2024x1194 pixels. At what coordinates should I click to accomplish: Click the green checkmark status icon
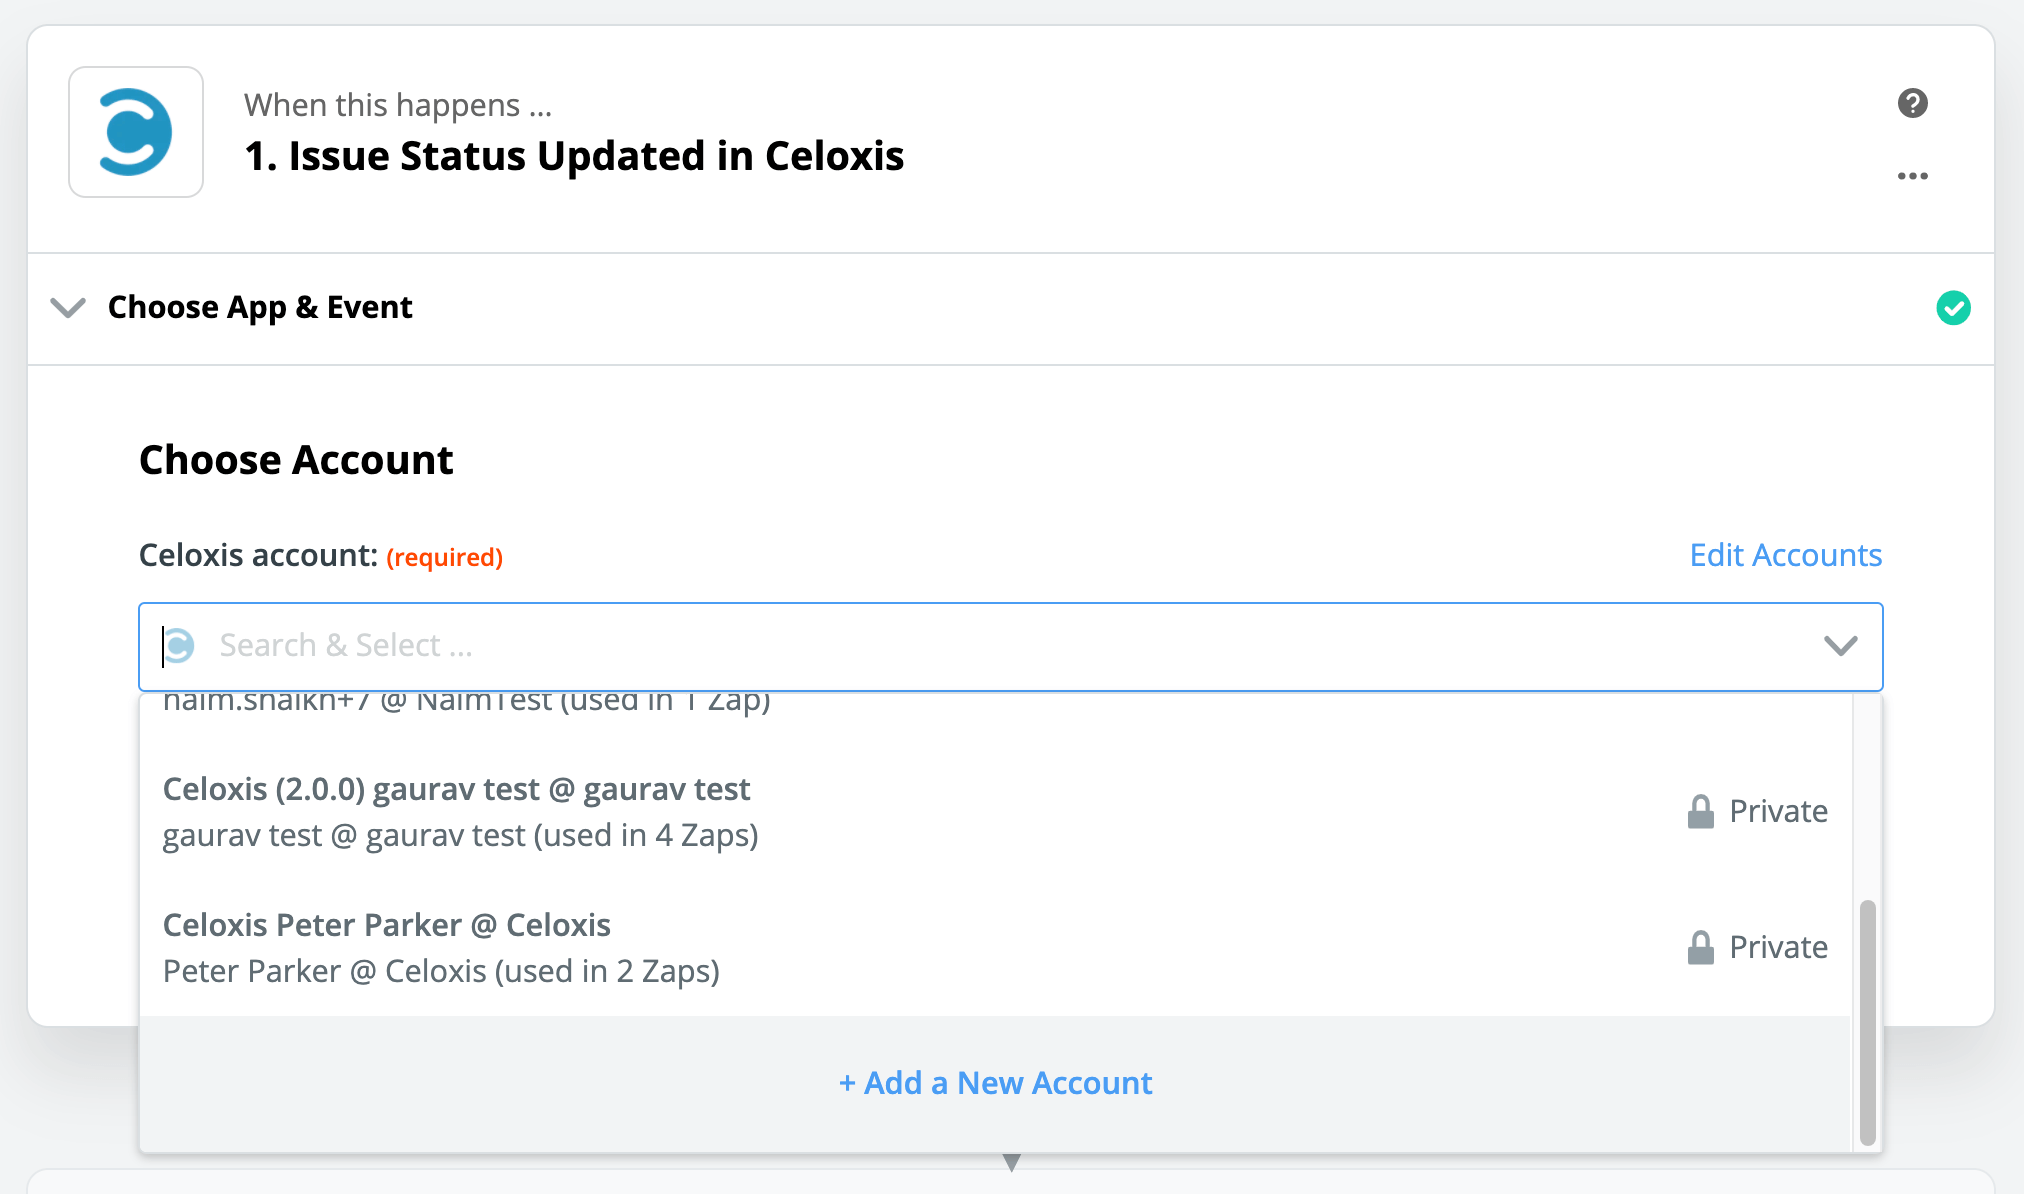pyautogui.click(x=1953, y=308)
